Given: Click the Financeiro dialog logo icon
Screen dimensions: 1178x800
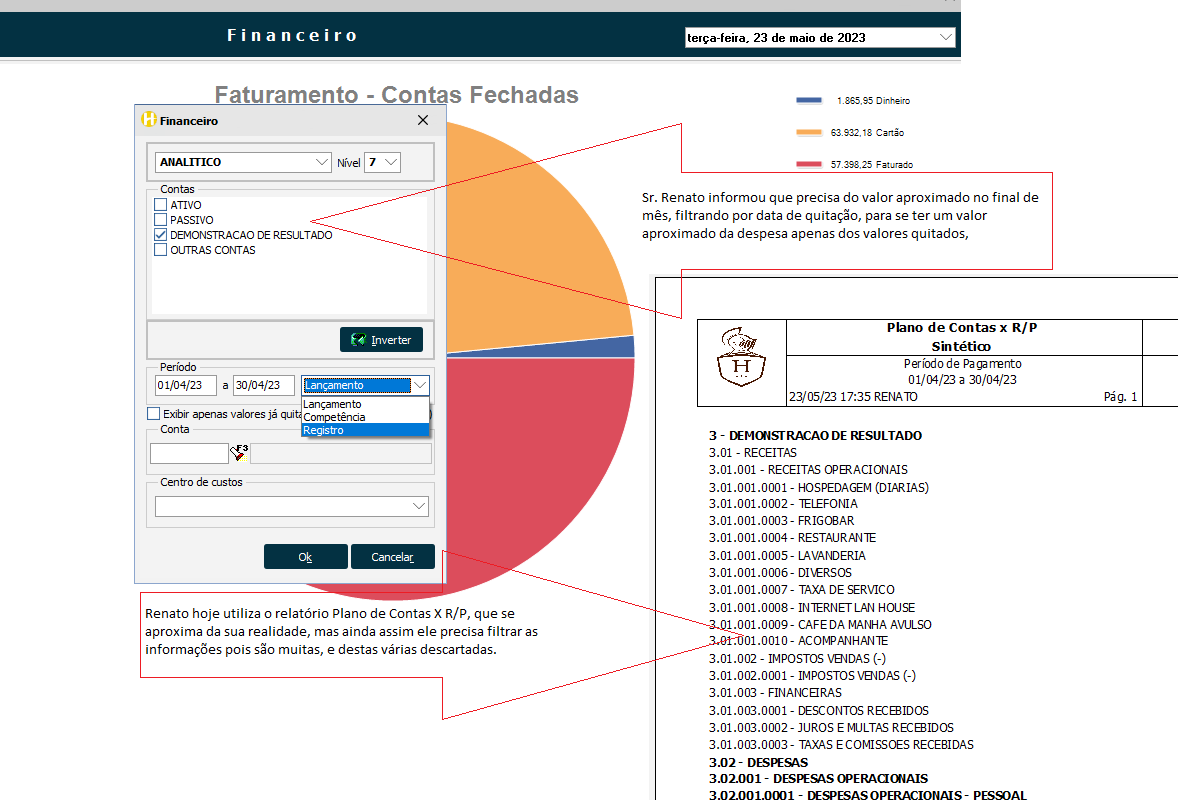Looking at the screenshot, I should [x=149, y=120].
